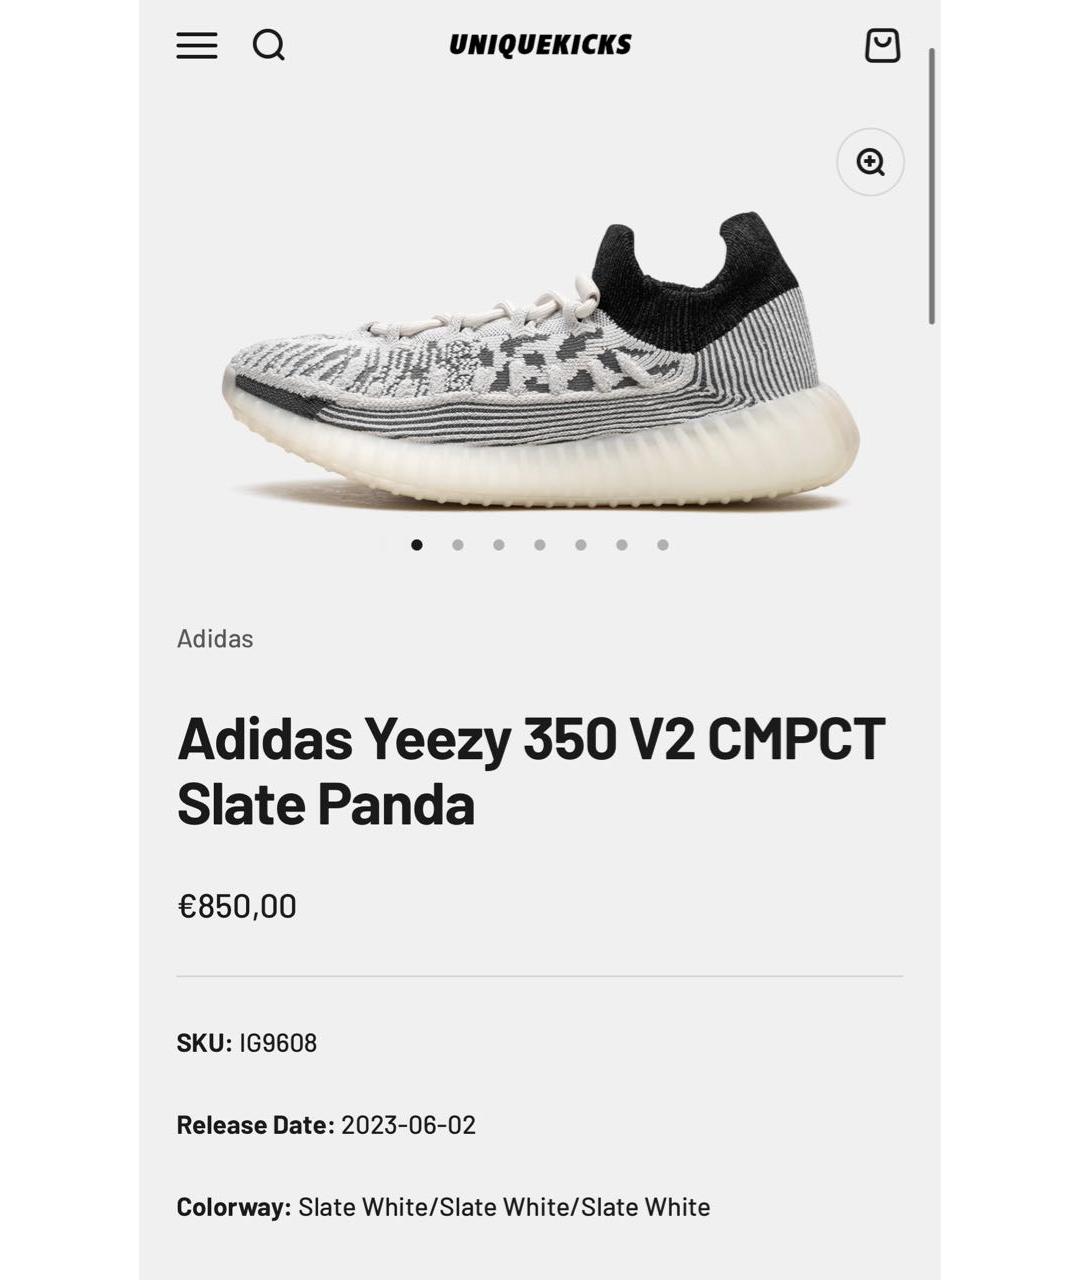Click the product title text
This screenshot has height=1280, width=1080.
(530, 773)
